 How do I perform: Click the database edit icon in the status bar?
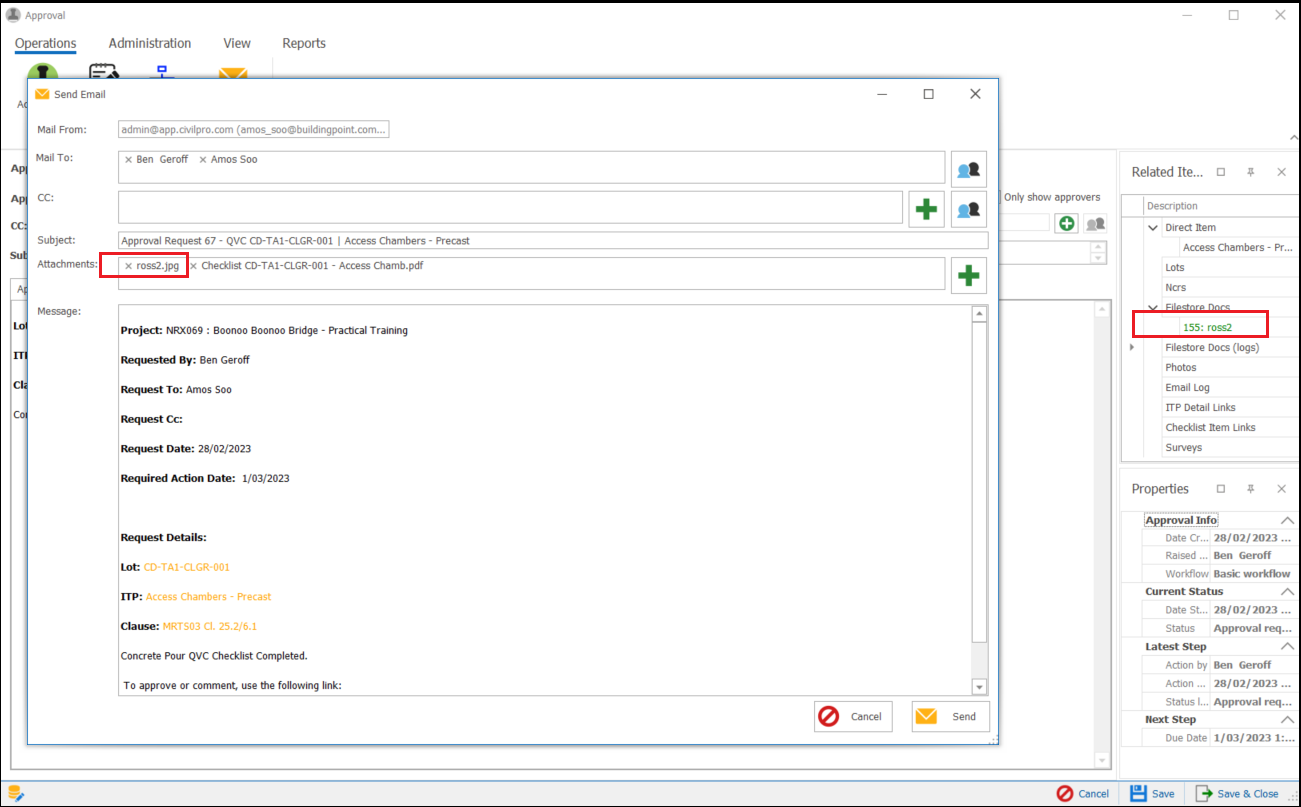14,791
